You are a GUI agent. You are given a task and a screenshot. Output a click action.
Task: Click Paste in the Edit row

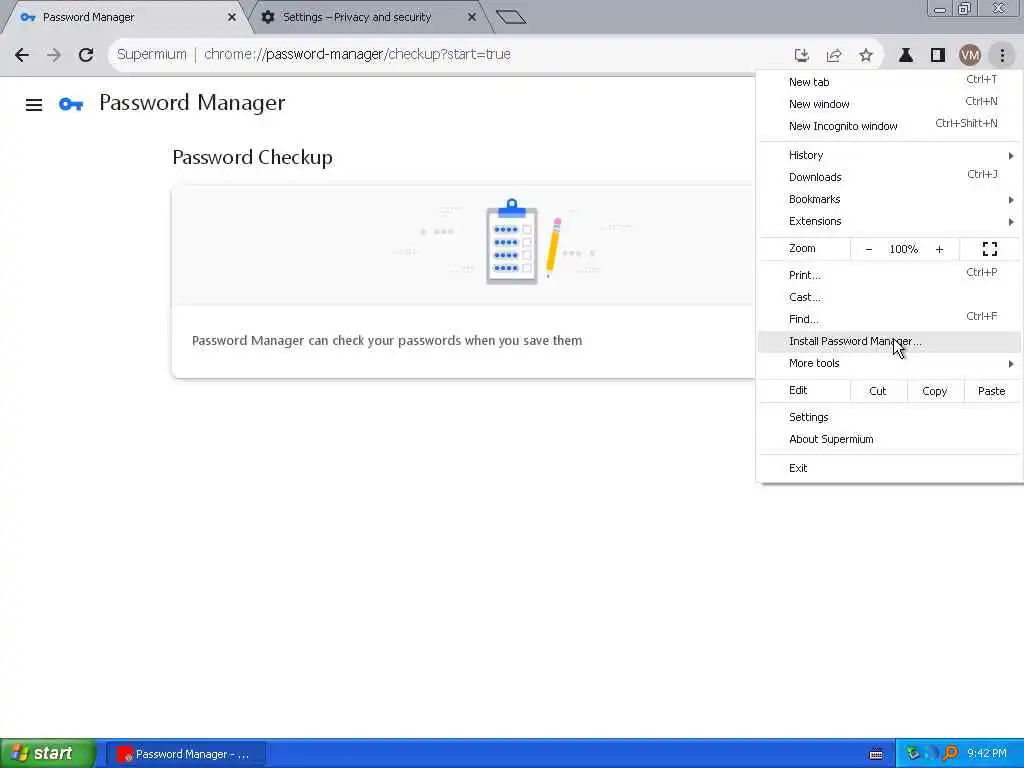[x=991, y=391]
